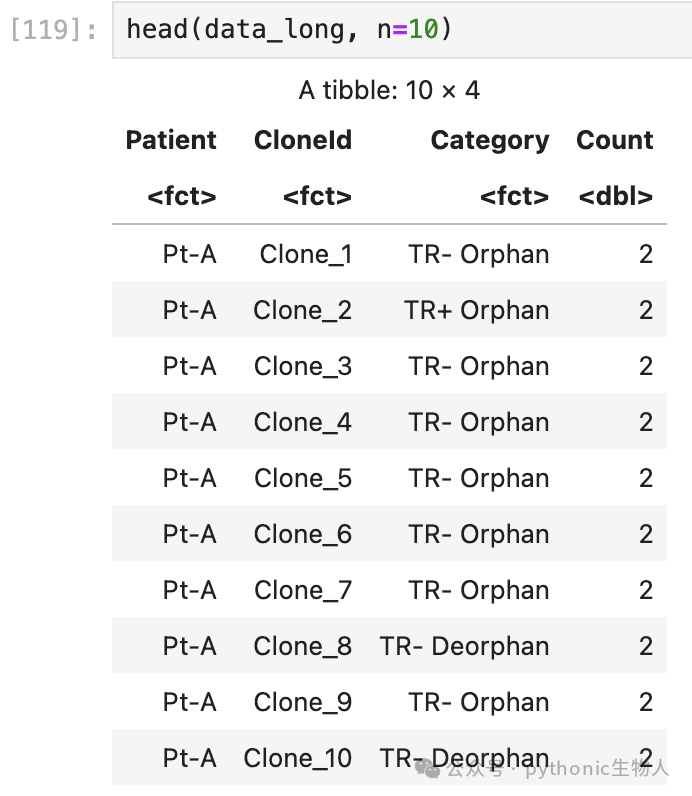Click the Patient column header
Image resolution: width=692 pixels, height=796 pixels.
coord(171,140)
